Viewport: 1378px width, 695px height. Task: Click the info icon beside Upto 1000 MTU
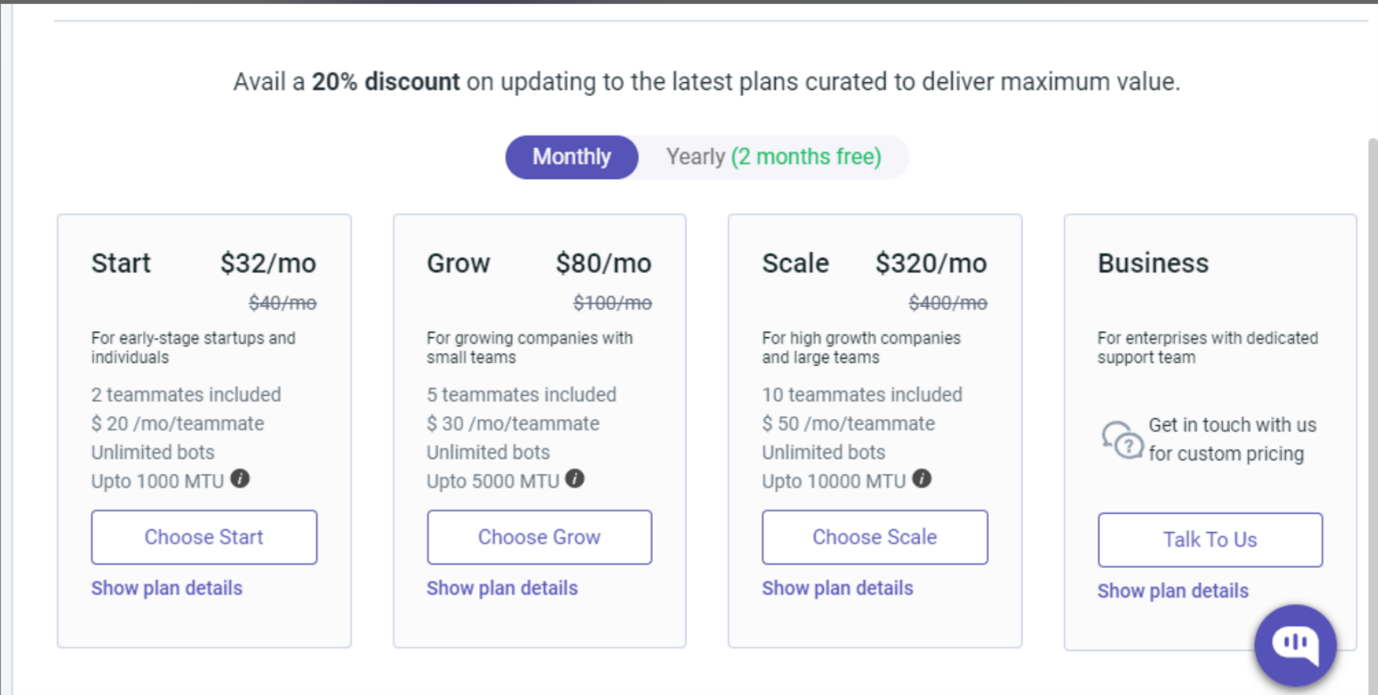240,479
